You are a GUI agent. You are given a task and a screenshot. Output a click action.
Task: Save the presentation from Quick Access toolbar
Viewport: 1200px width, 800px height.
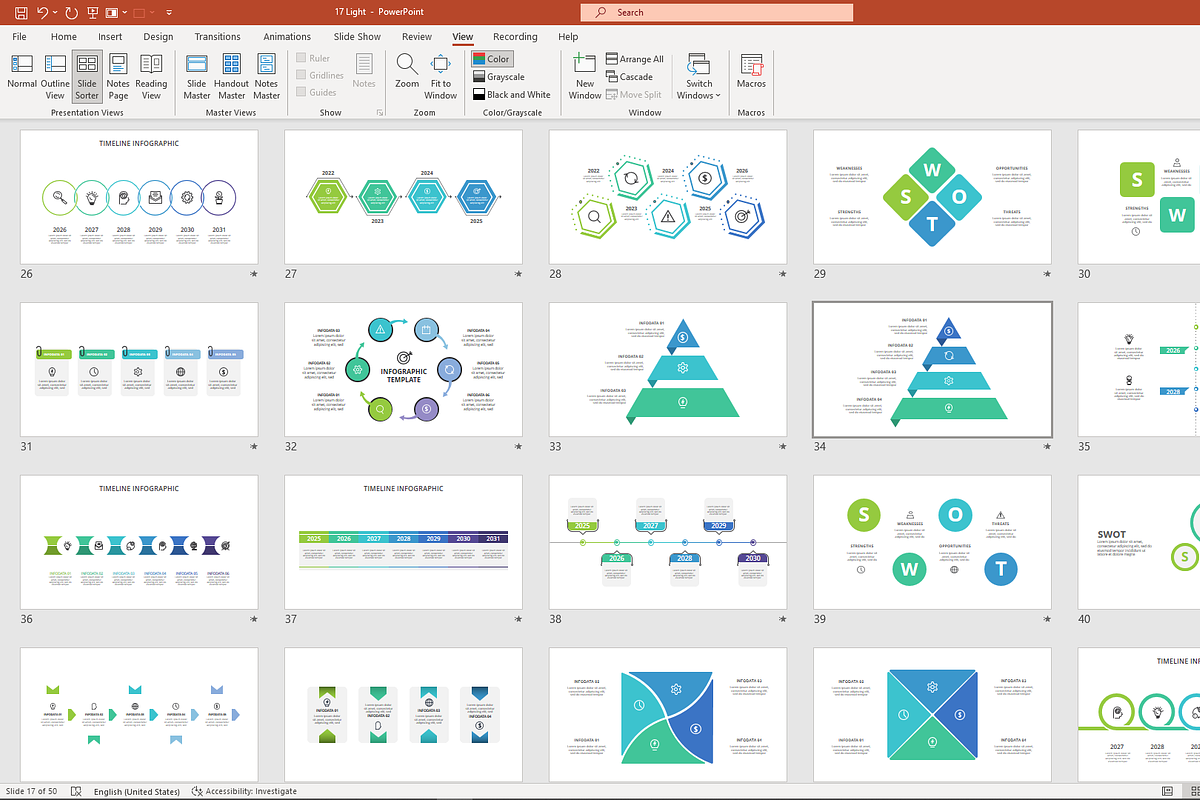tap(19, 13)
